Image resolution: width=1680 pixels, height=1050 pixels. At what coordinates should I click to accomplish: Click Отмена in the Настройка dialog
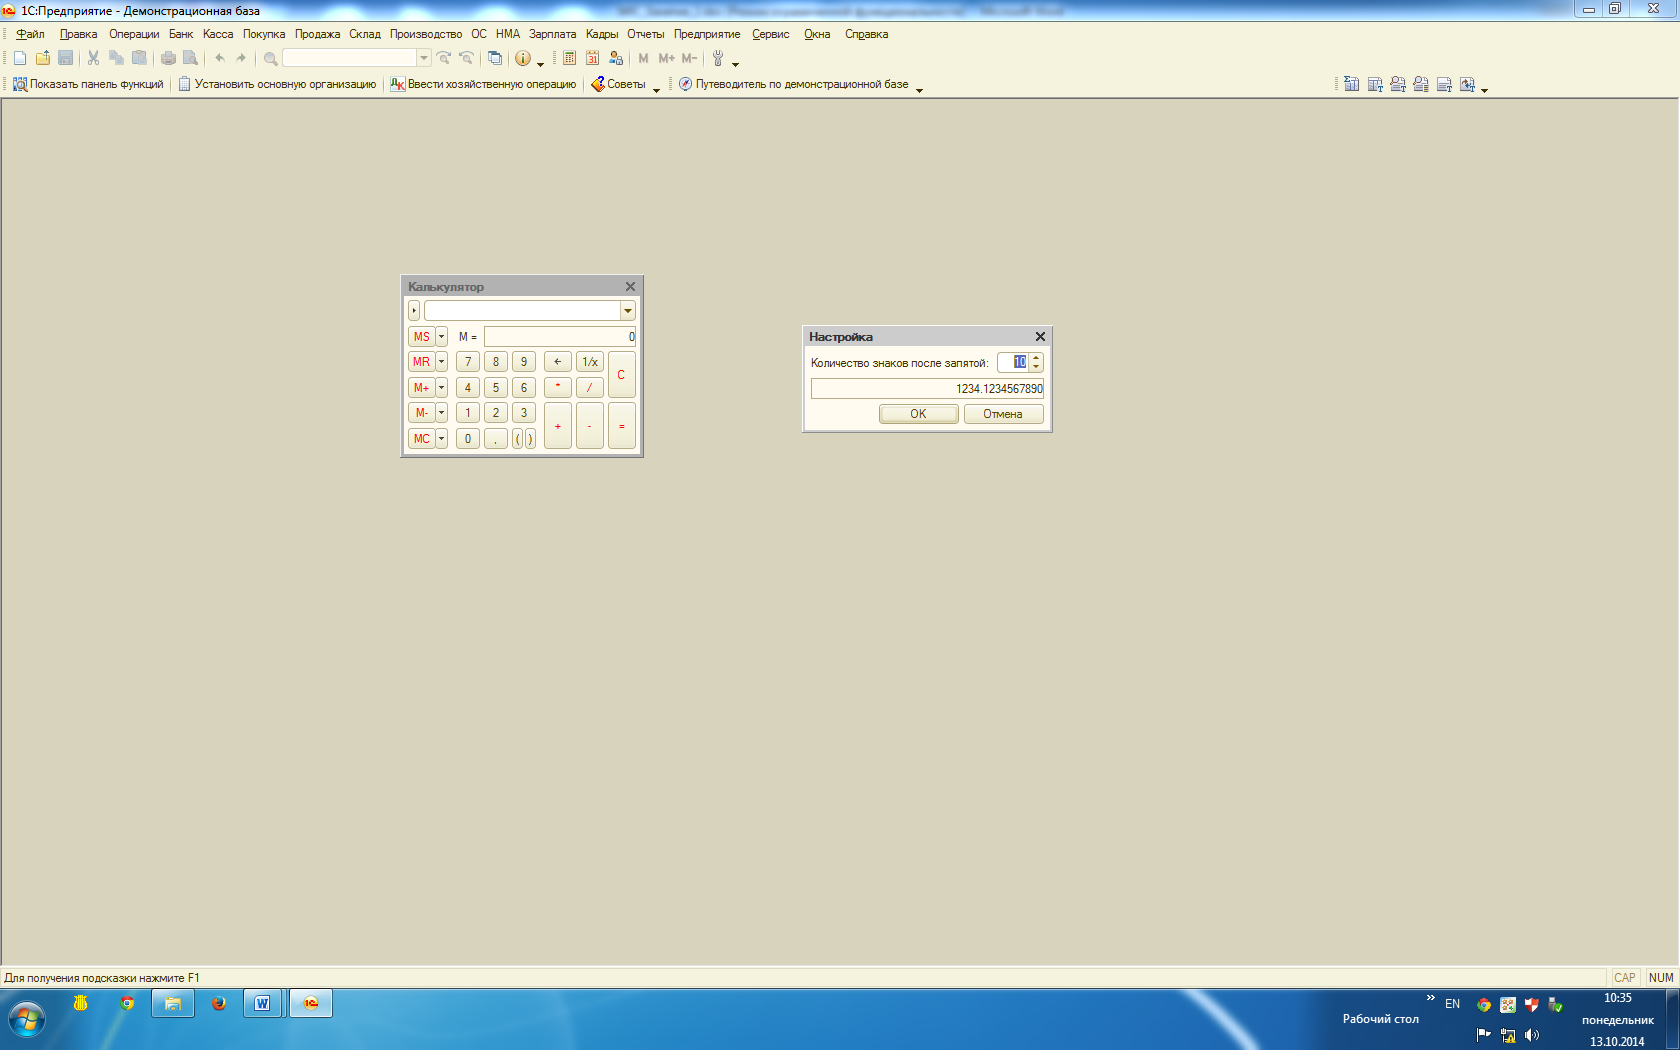tap(1003, 414)
